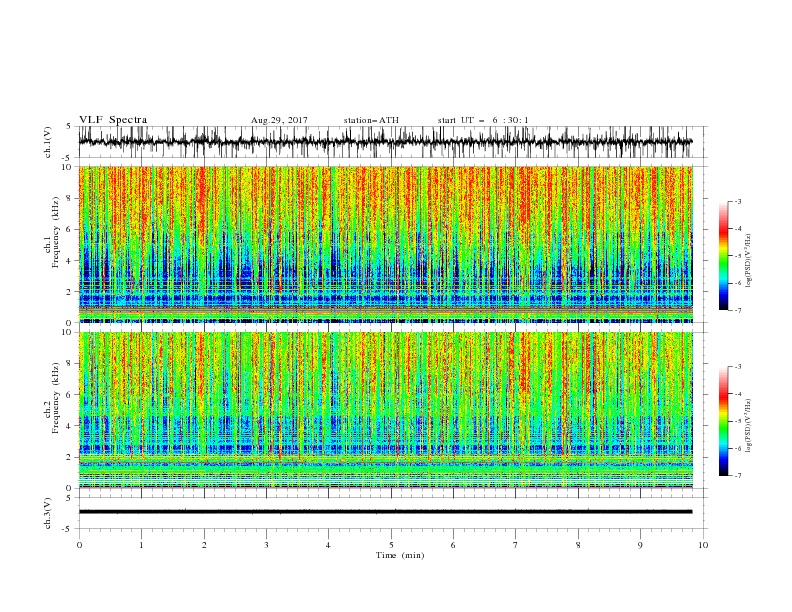Screen dimensions: 792x612
Task: Click time axis tick label "5"
Action: [x=391, y=545]
